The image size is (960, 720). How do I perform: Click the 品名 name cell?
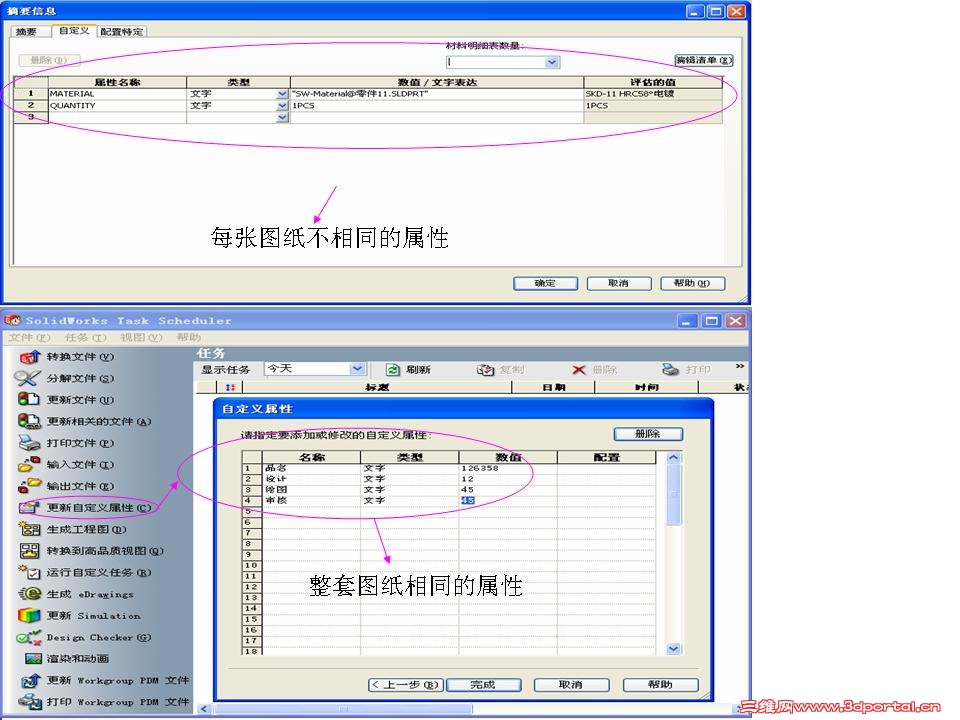(x=312, y=468)
